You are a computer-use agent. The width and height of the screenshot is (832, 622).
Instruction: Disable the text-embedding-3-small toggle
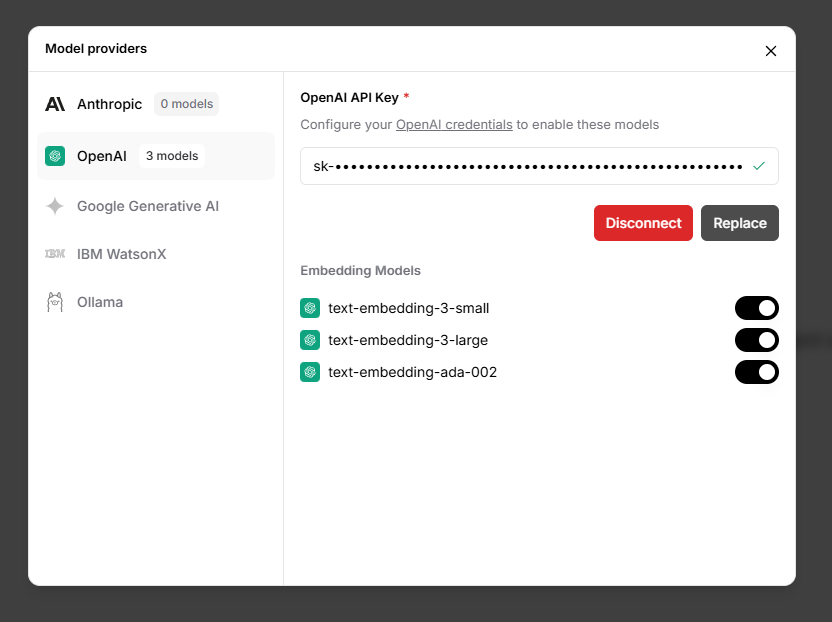point(757,308)
